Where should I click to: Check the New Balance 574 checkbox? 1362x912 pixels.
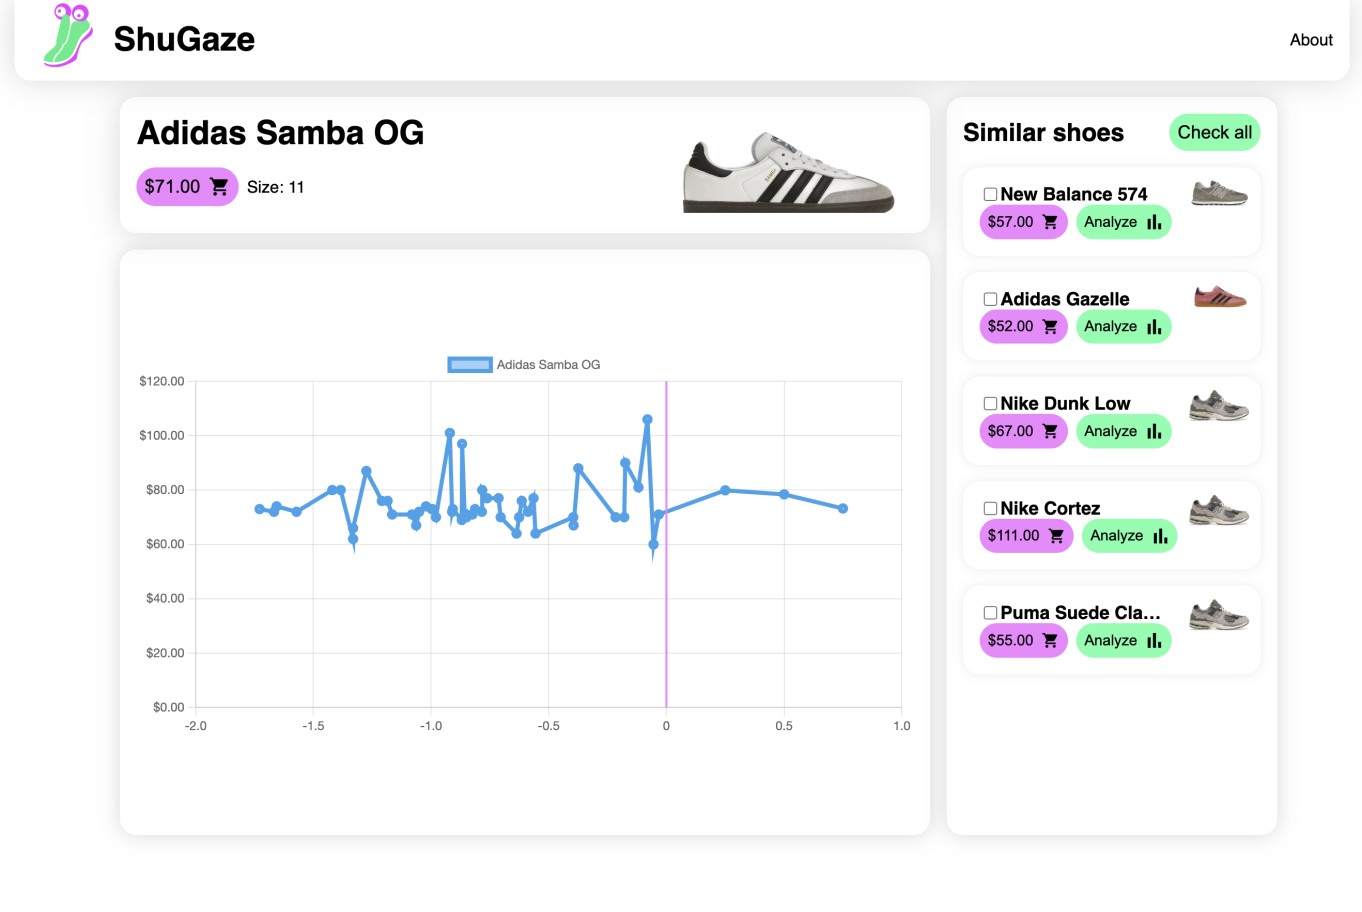tap(990, 194)
